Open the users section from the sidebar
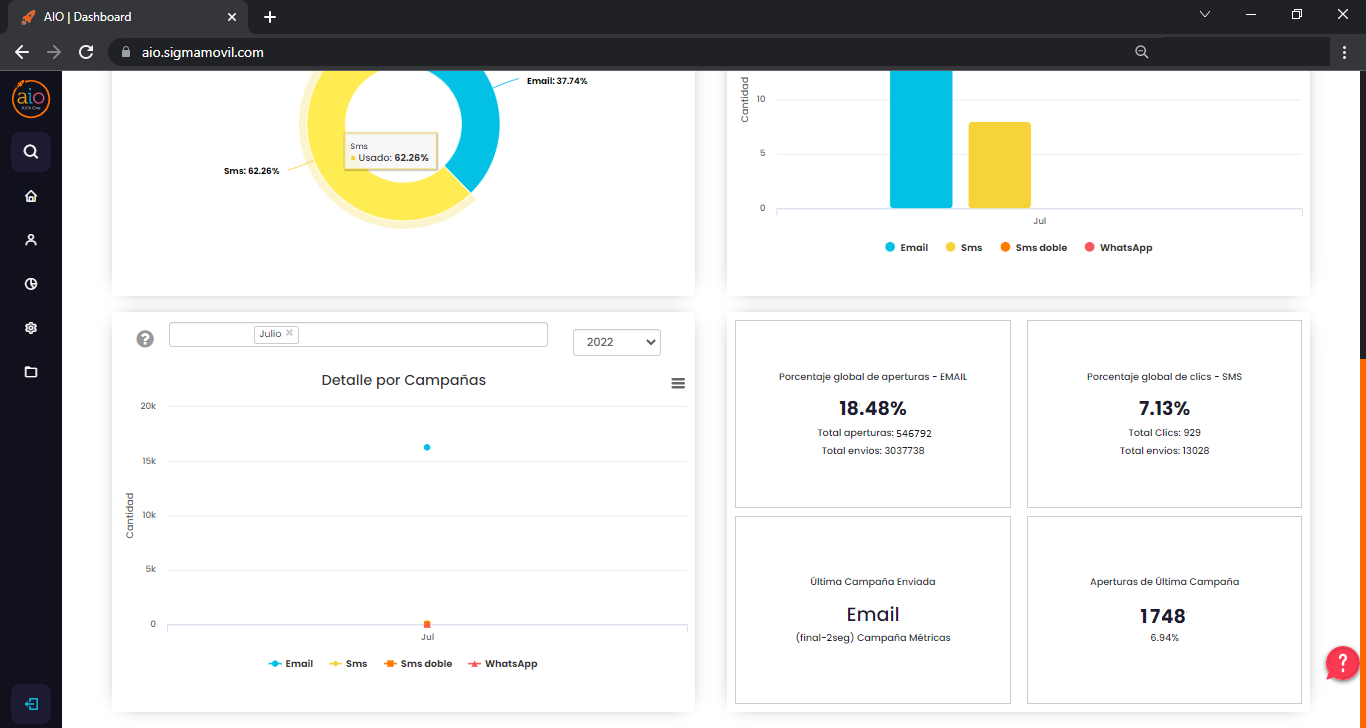Image resolution: width=1366 pixels, height=728 pixels. (30, 239)
